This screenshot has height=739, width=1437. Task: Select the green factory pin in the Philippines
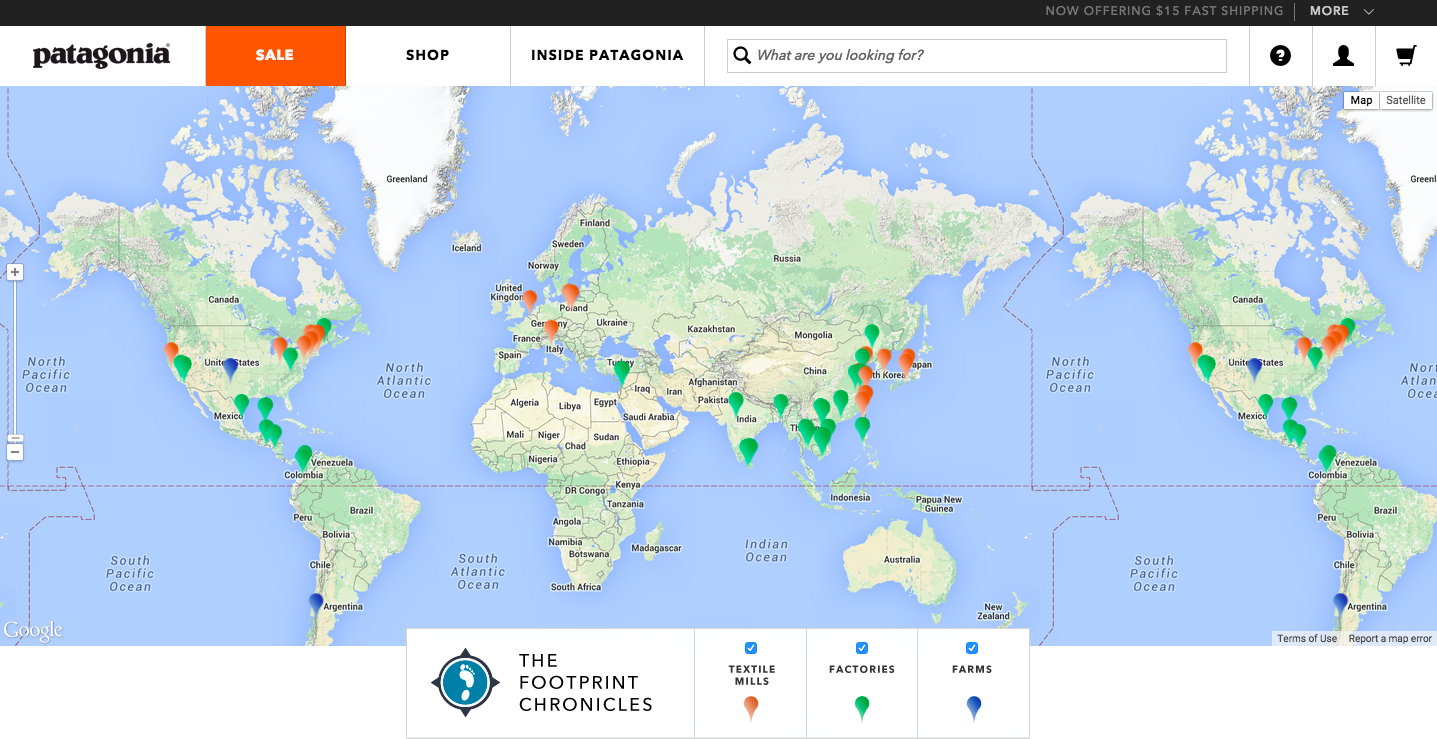(x=862, y=428)
